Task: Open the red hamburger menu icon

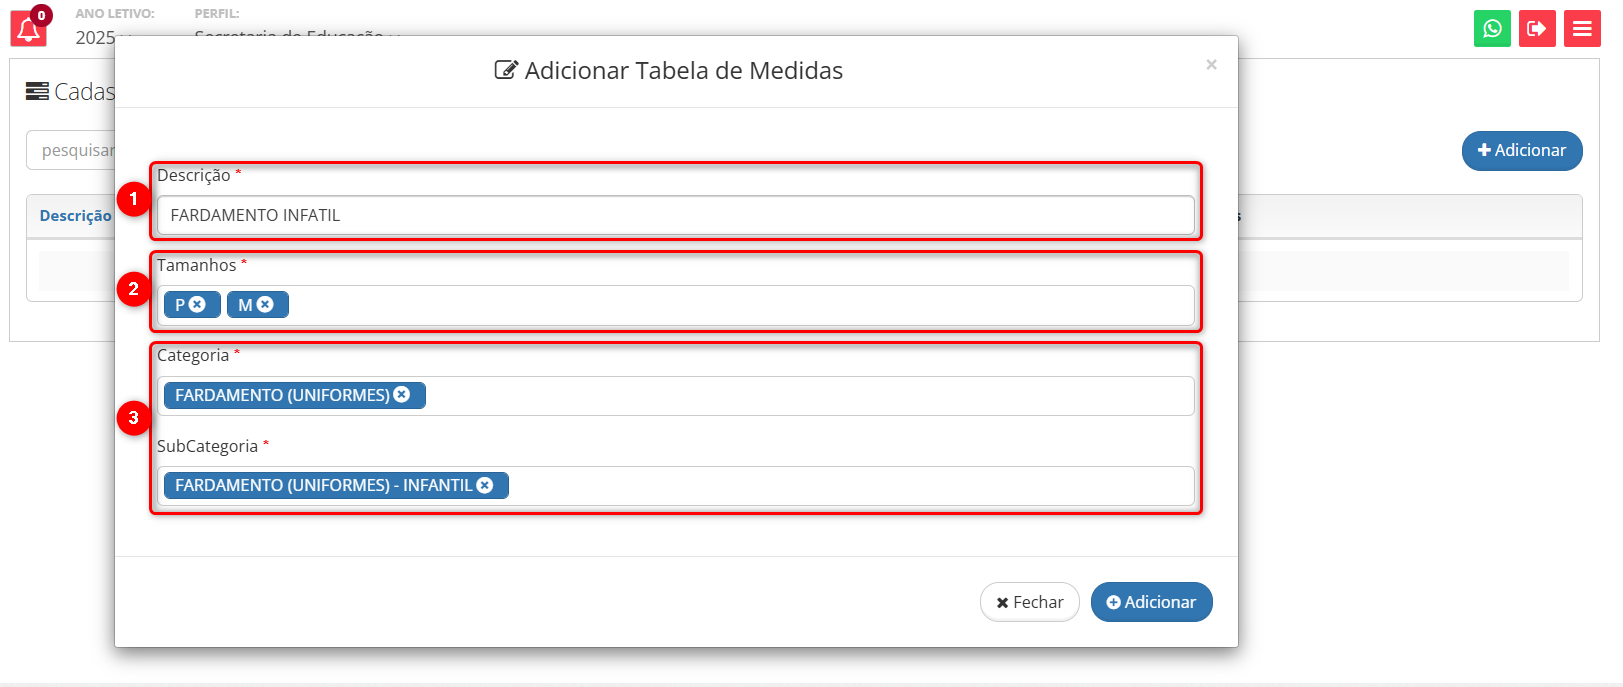Action: [x=1582, y=28]
